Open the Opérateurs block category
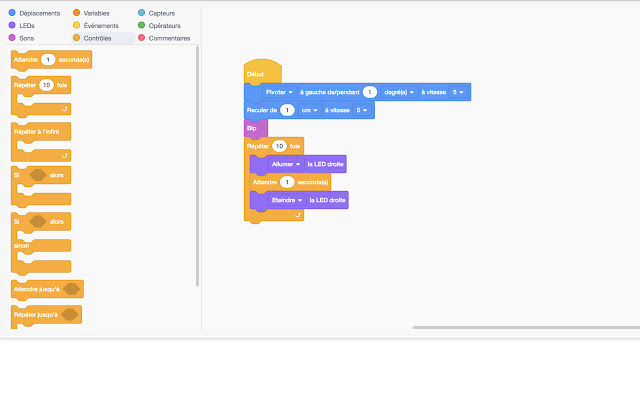 [x=159, y=25]
